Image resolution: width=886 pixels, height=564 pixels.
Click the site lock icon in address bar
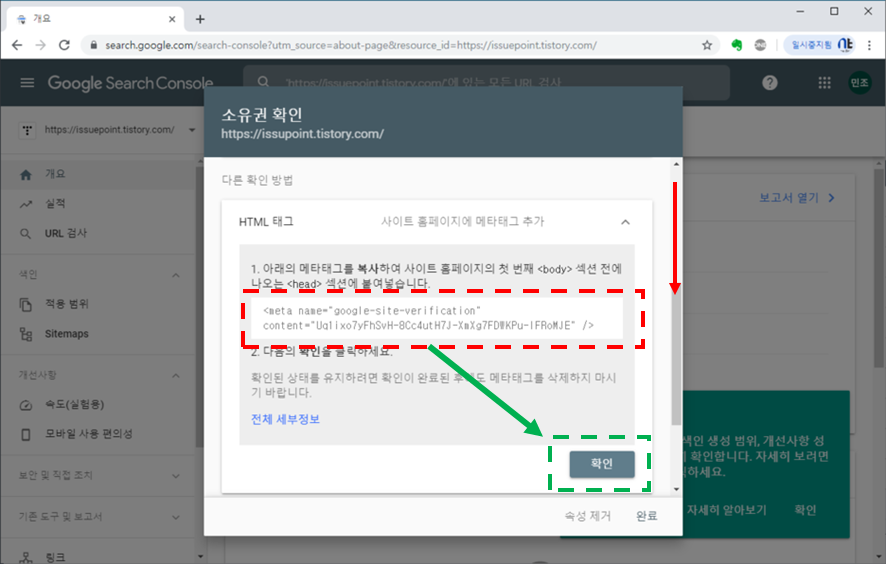click(x=94, y=45)
